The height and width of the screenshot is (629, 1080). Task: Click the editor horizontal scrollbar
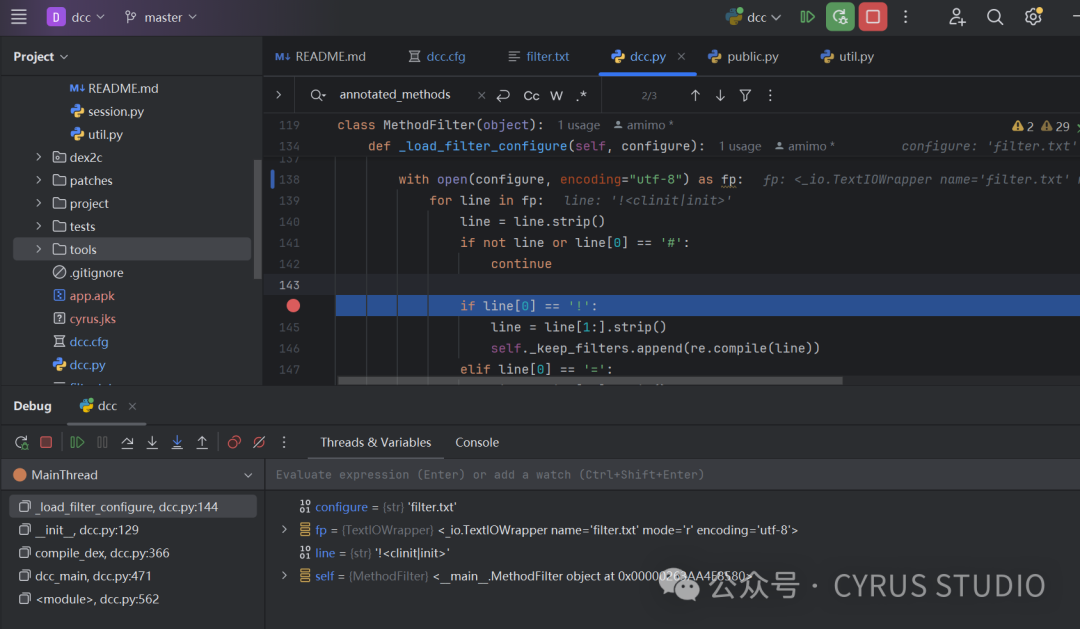590,380
